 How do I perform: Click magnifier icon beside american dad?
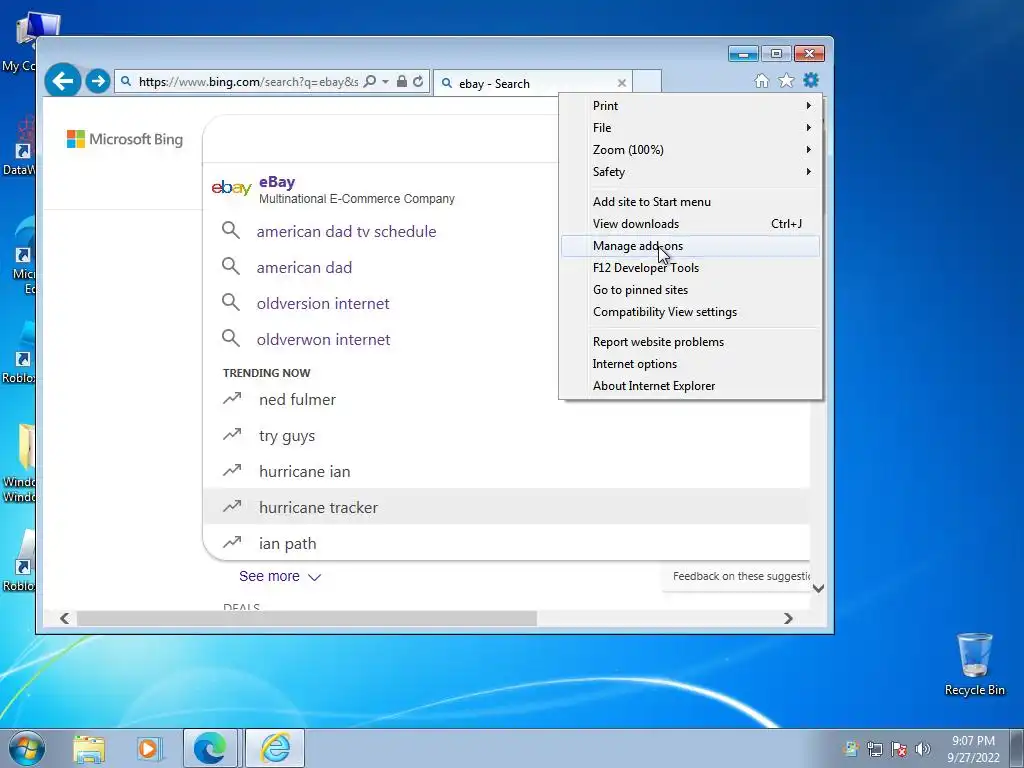click(x=231, y=266)
